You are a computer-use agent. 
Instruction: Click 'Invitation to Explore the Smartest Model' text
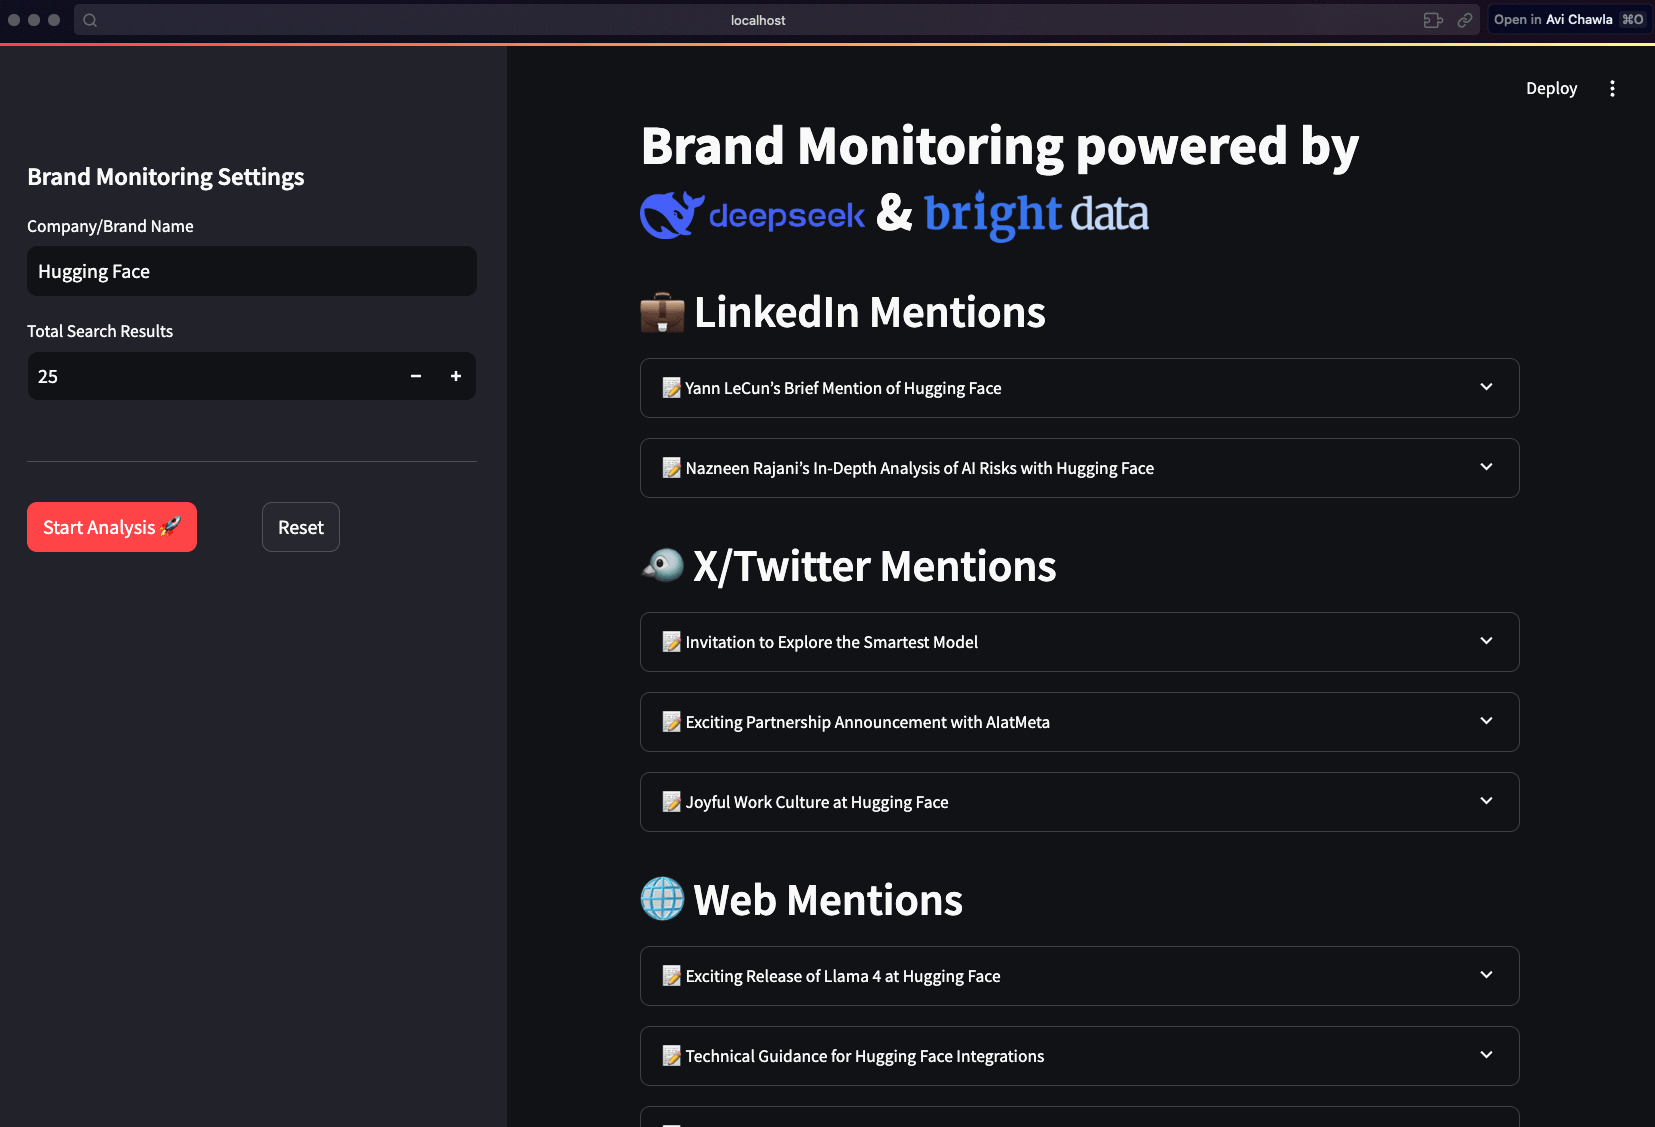pos(832,642)
